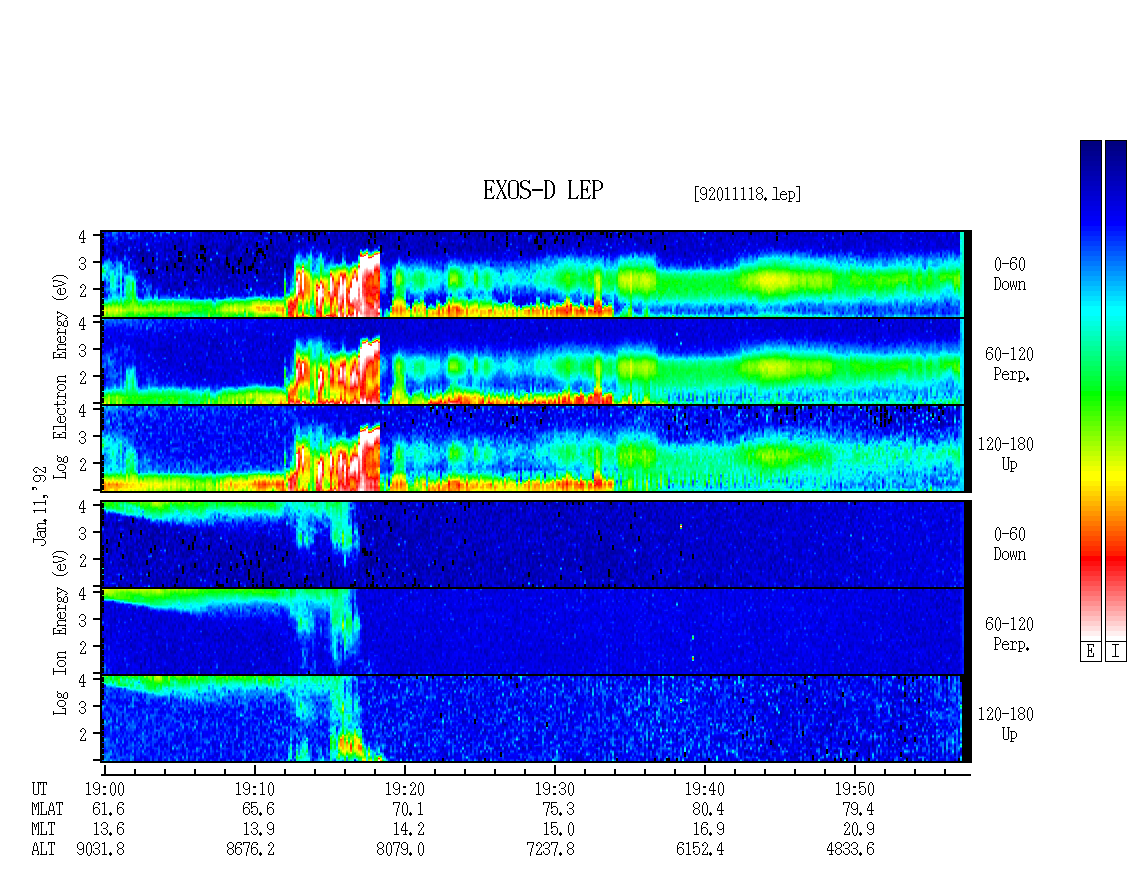Click the I label under the ion color bar
Image resolution: width=1130 pixels, height=875 pixels.
coord(1116,652)
